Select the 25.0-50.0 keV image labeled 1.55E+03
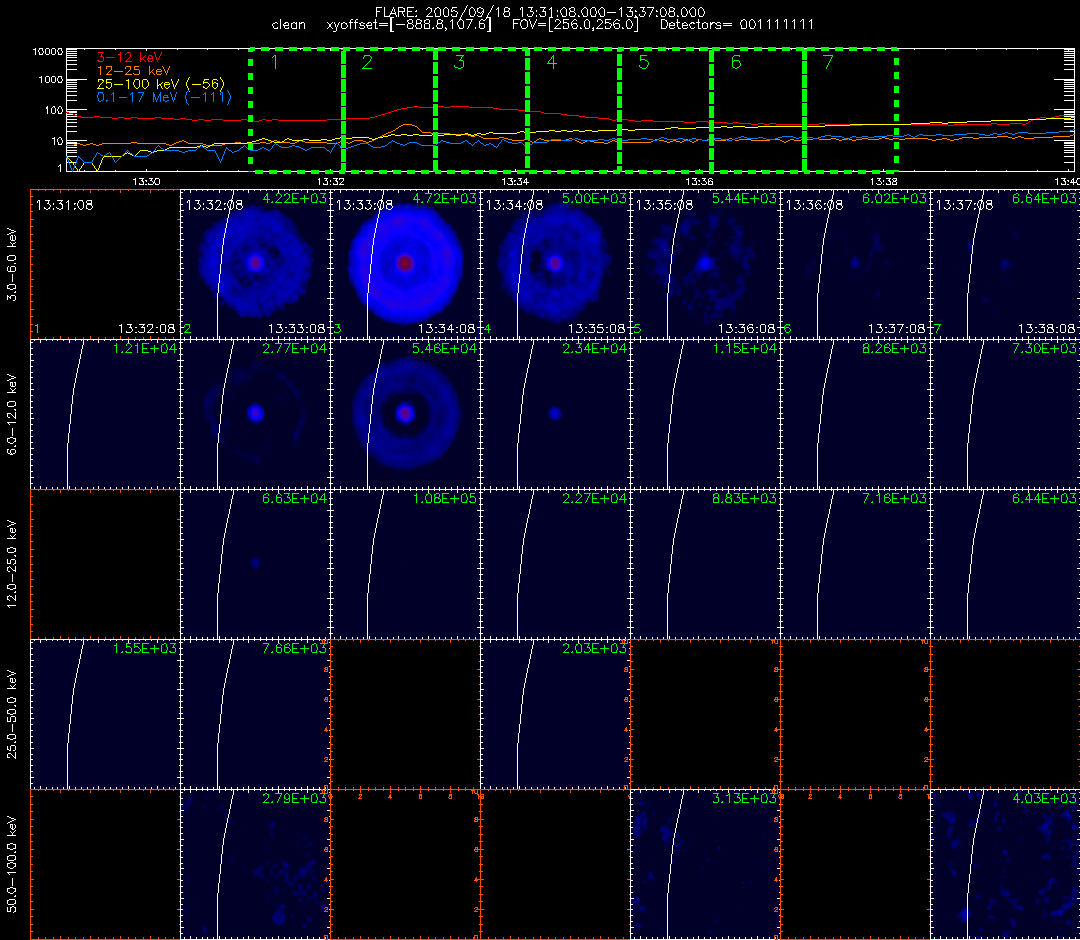 [105, 714]
